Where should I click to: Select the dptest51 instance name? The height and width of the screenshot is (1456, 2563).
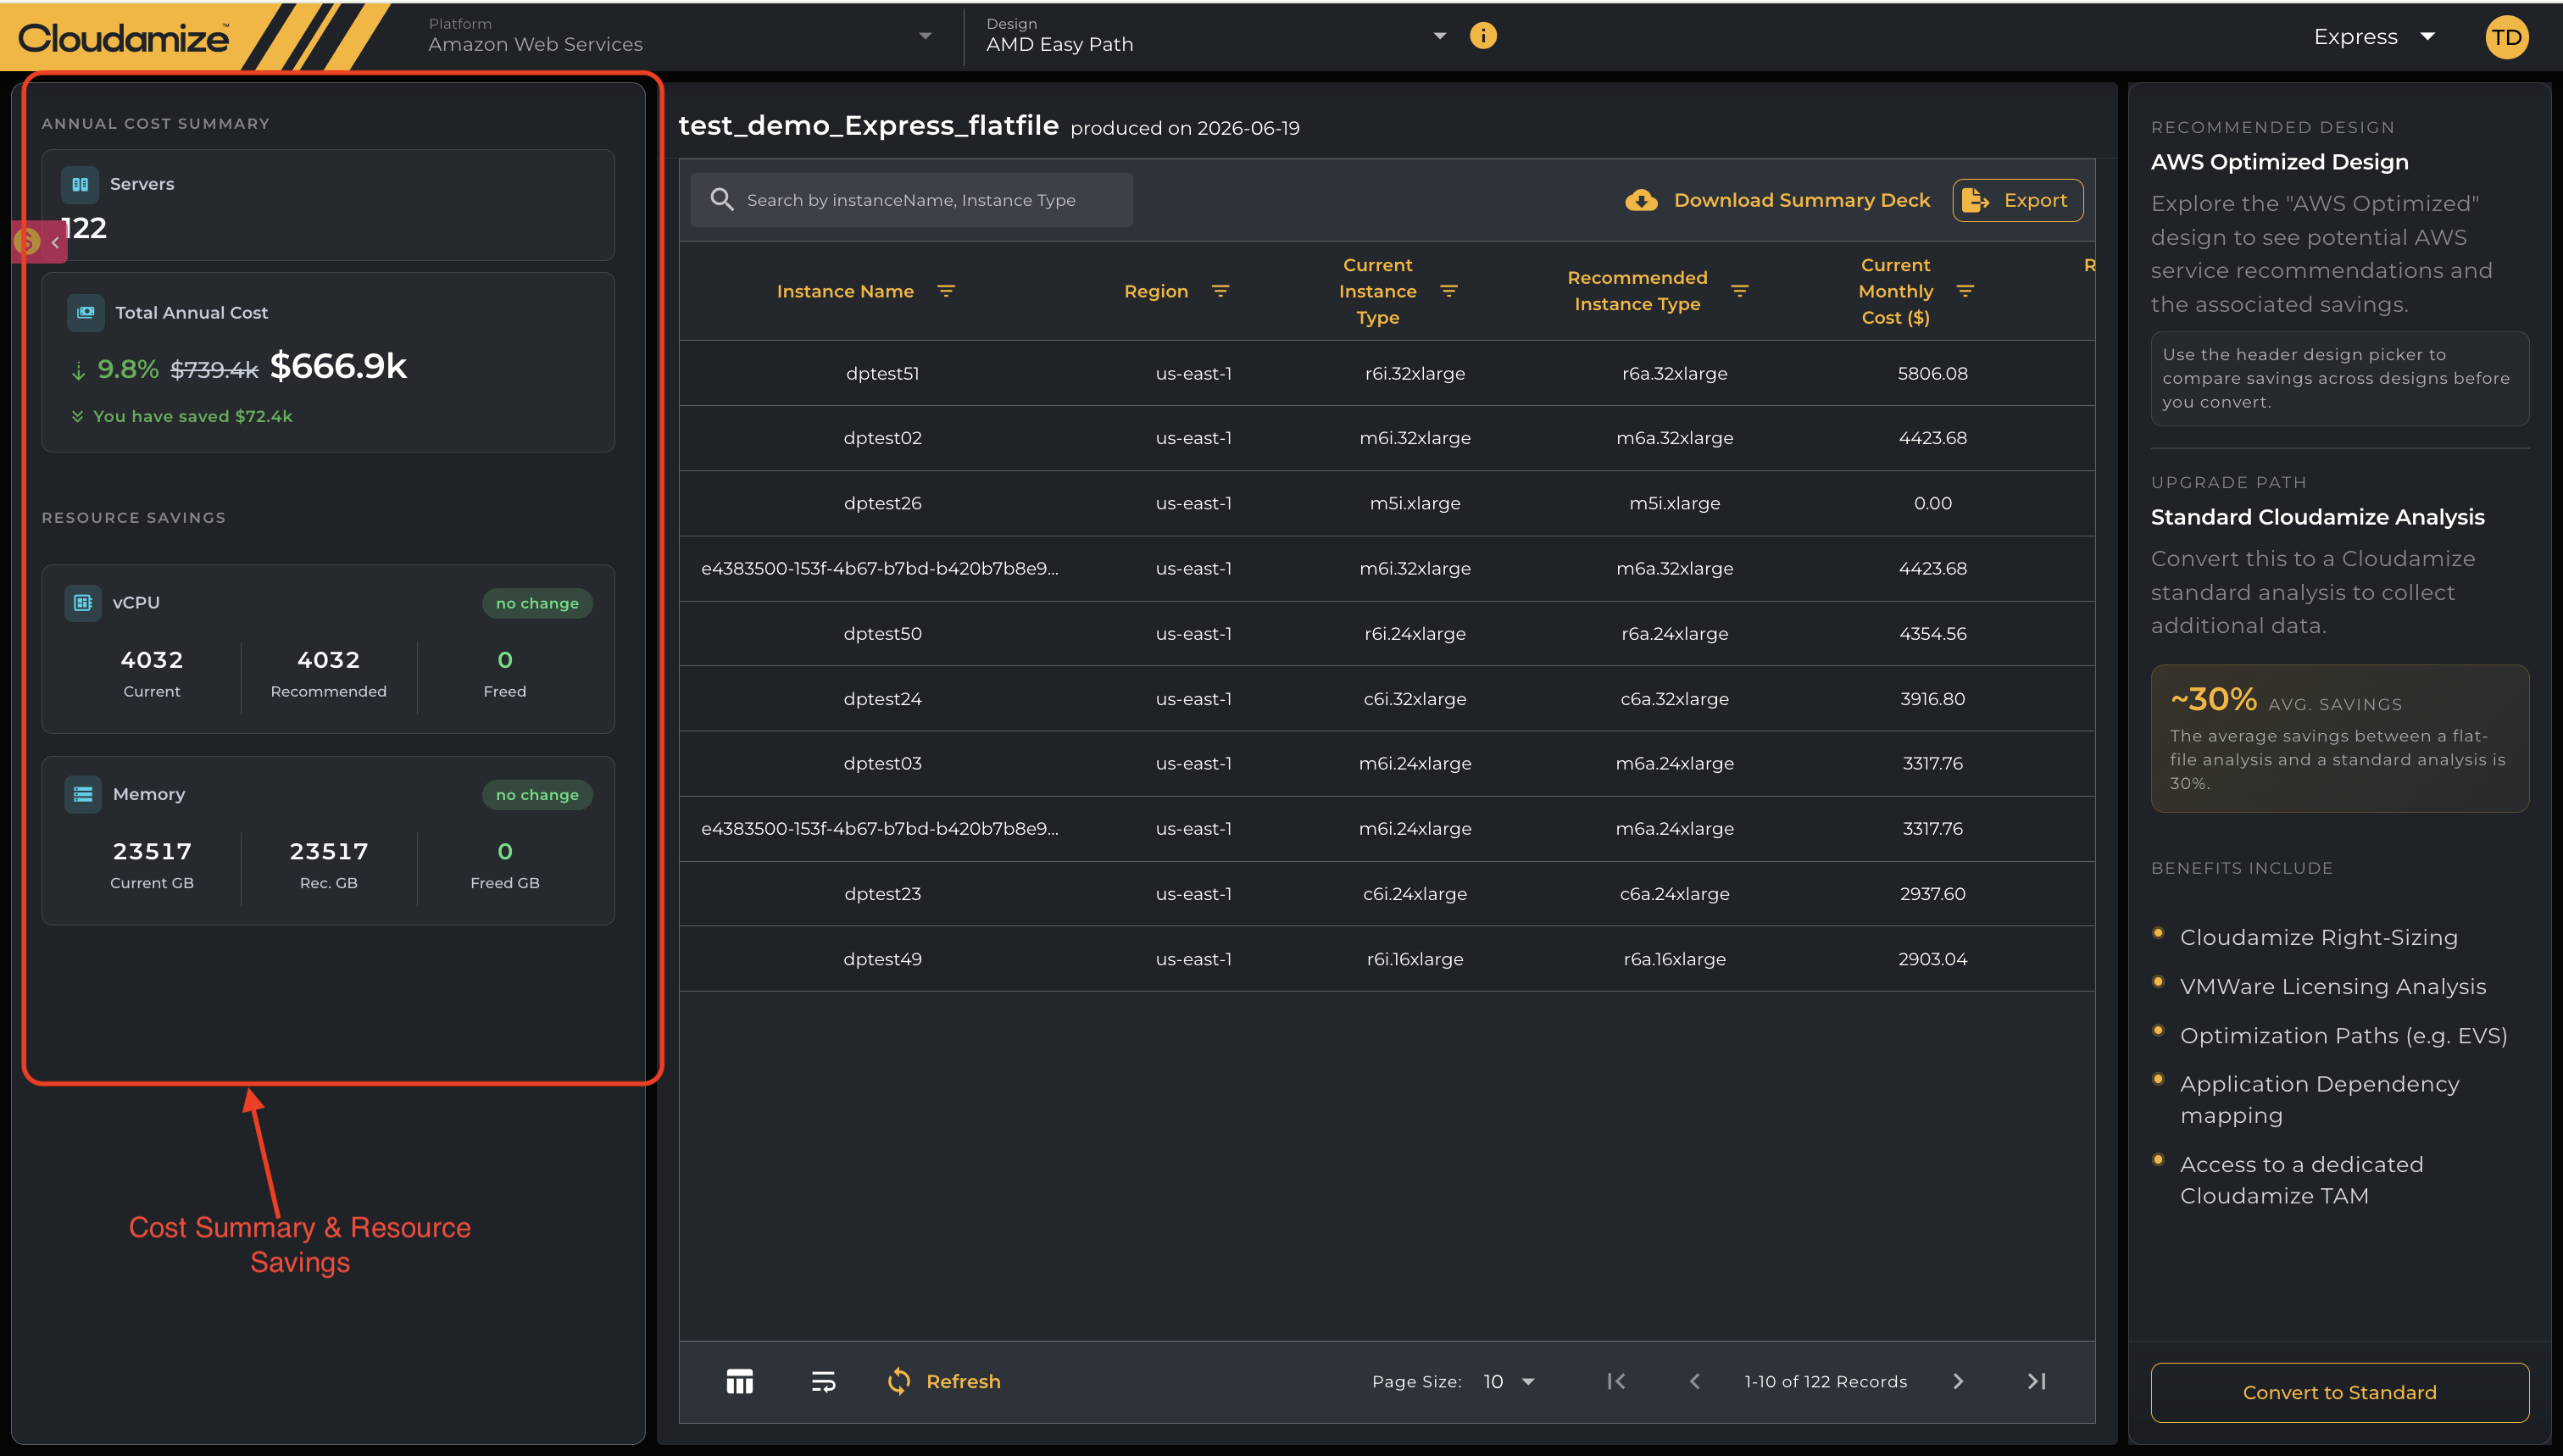[x=882, y=373]
